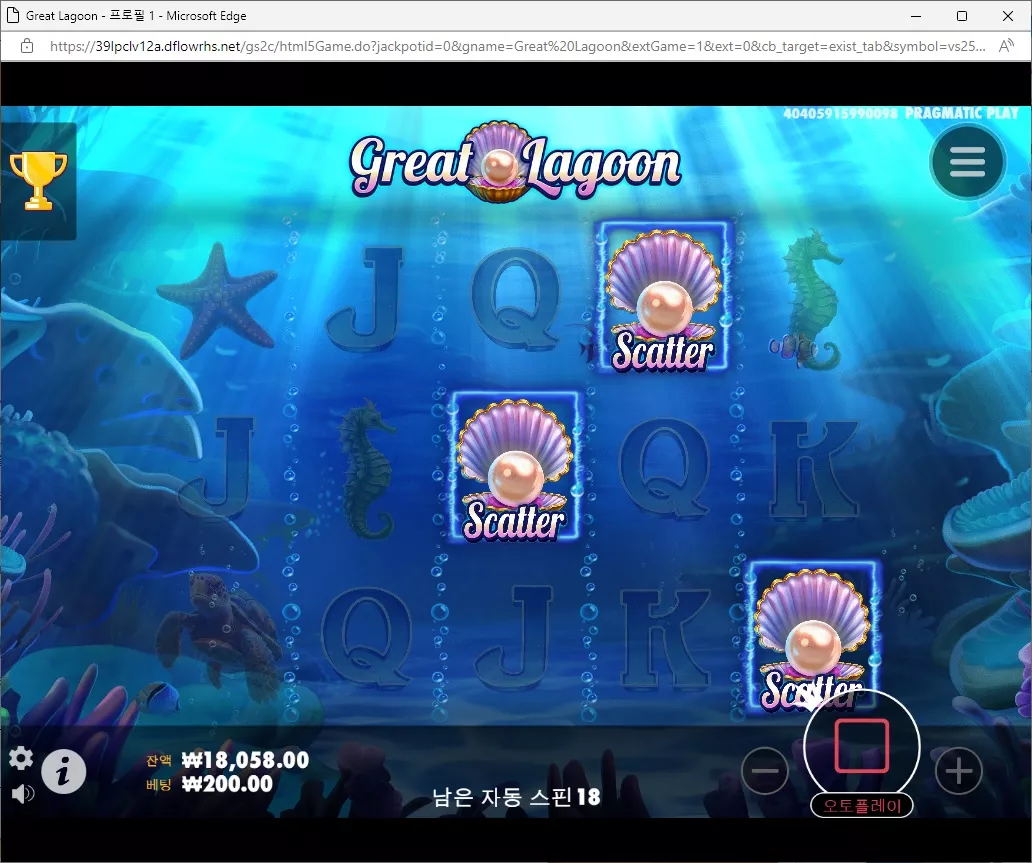The image size is (1032, 863).
Task: Click the green seahorse symbol on fifth reel
Action: 810,300
